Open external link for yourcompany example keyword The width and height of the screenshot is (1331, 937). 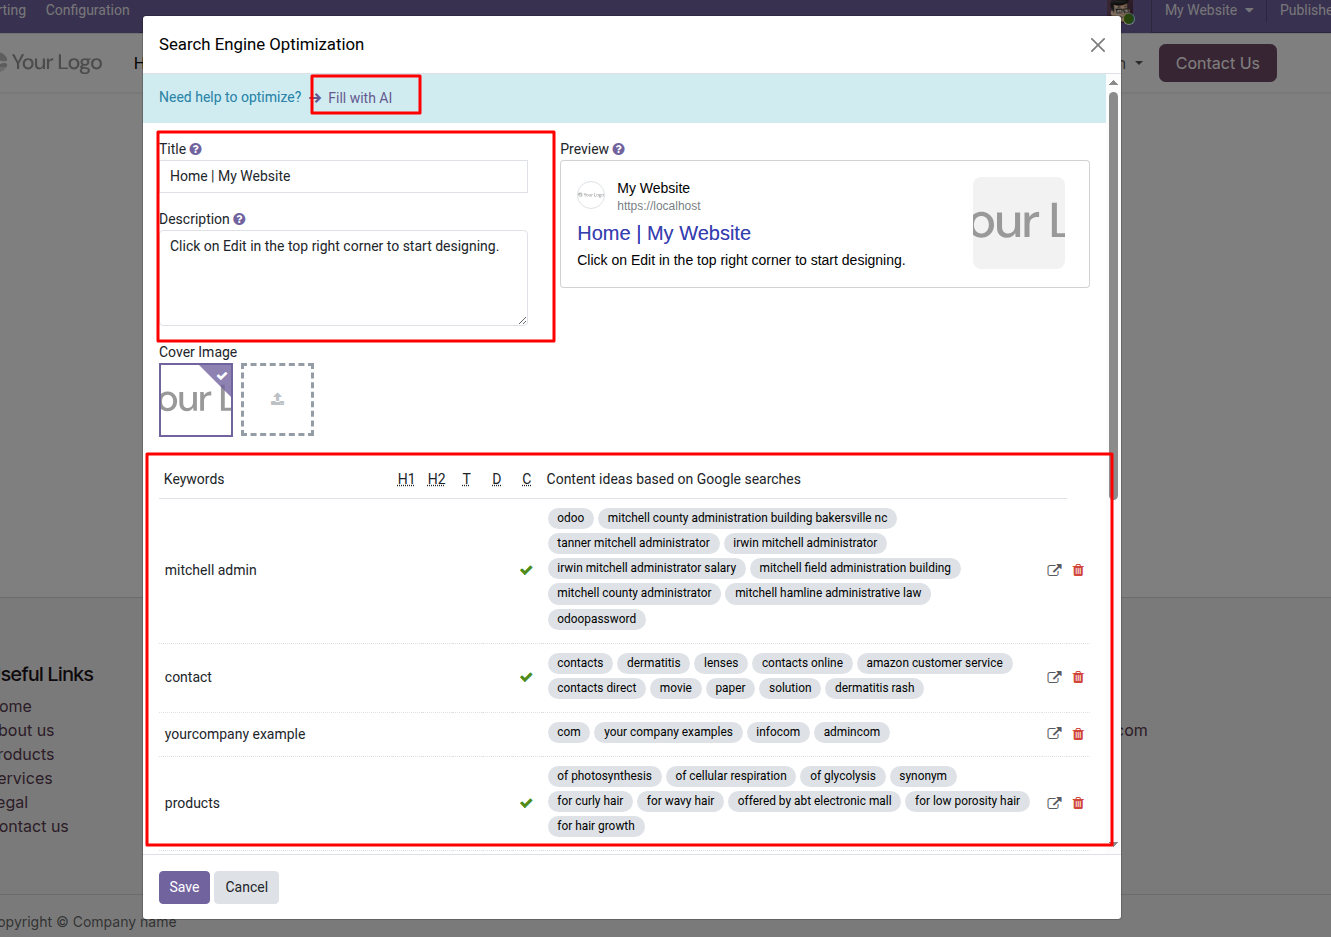click(x=1054, y=734)
